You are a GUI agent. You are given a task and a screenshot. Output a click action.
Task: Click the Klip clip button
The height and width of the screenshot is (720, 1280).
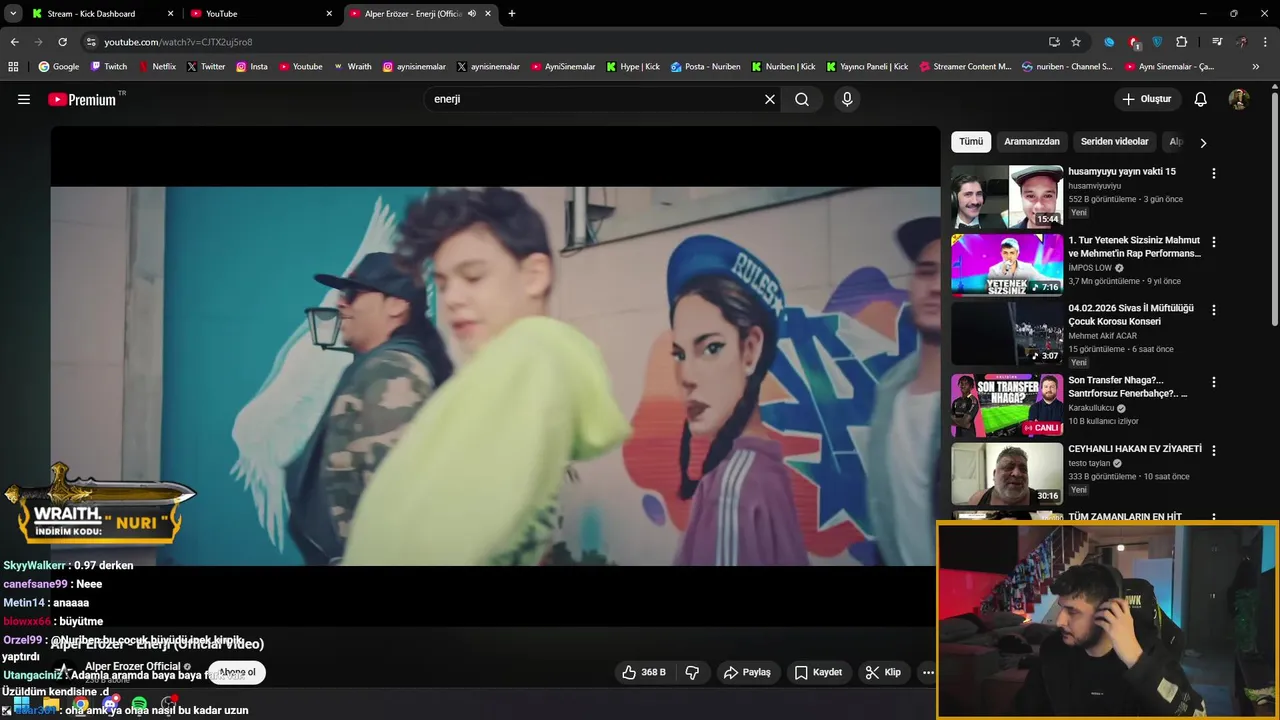(884, 672)
